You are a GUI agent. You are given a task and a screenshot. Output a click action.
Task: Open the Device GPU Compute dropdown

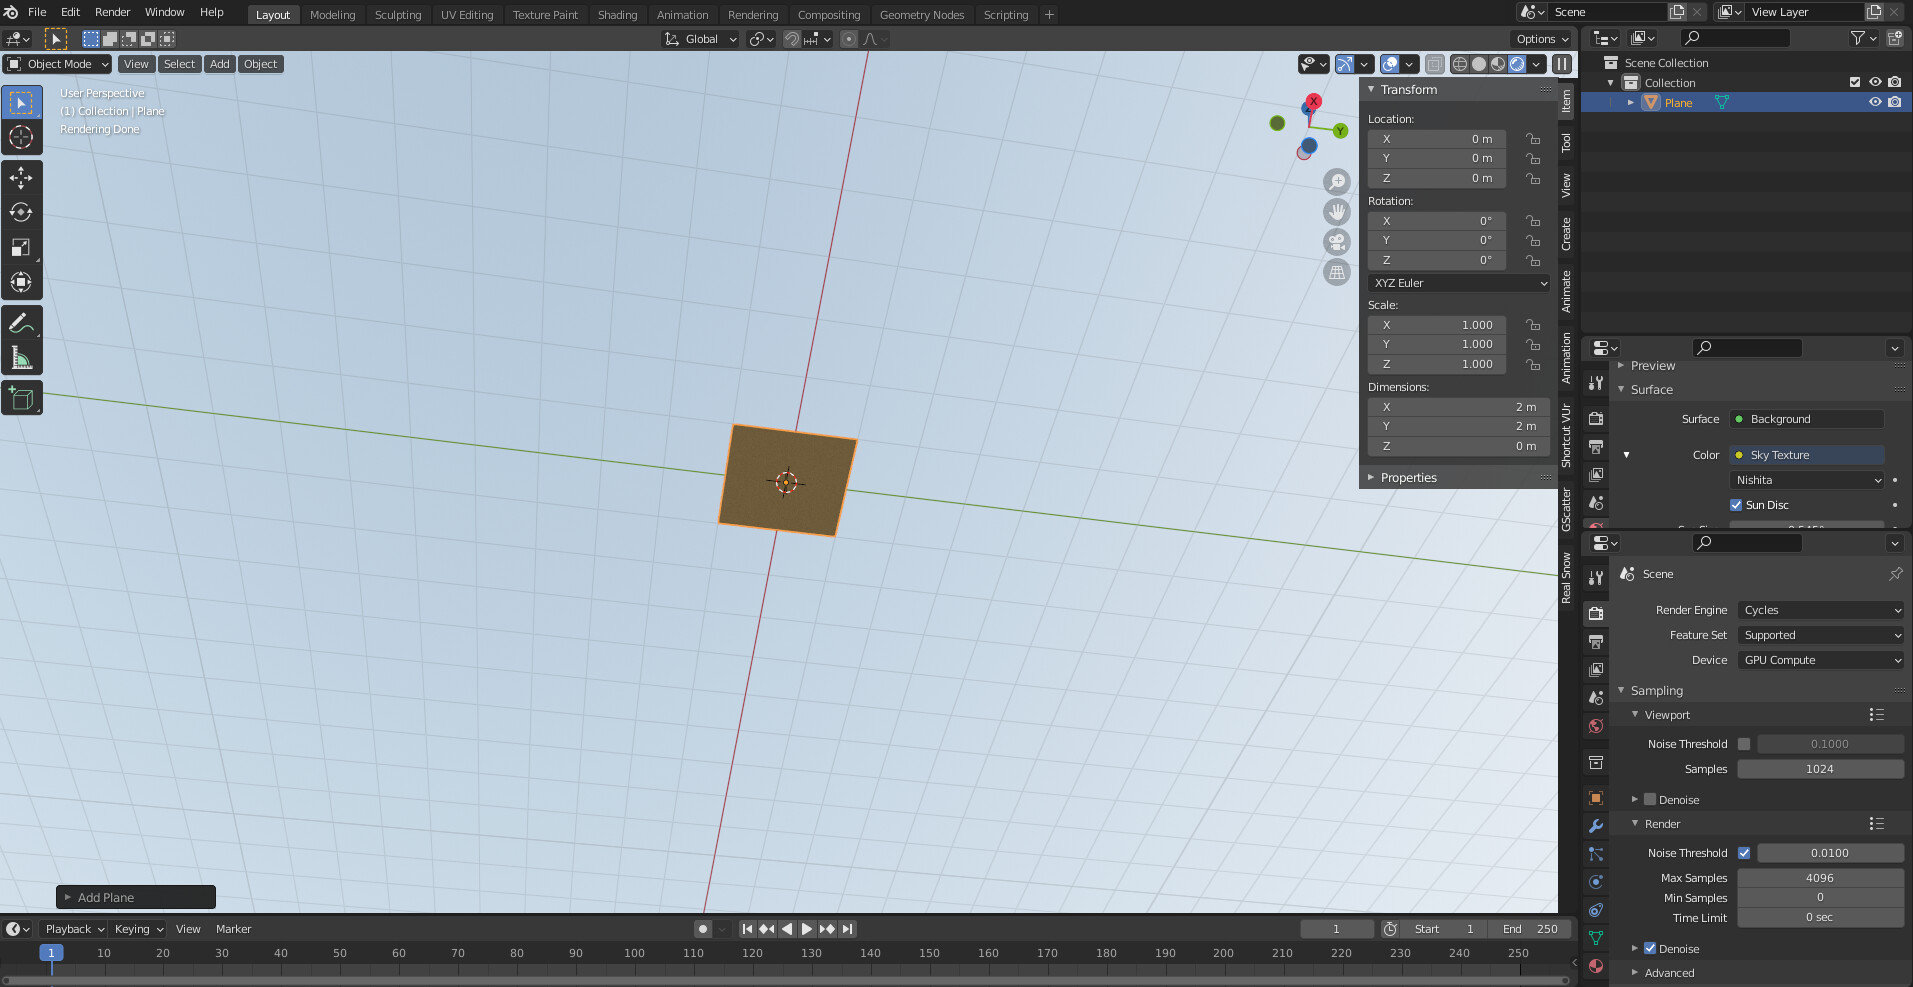point(1821,660)
